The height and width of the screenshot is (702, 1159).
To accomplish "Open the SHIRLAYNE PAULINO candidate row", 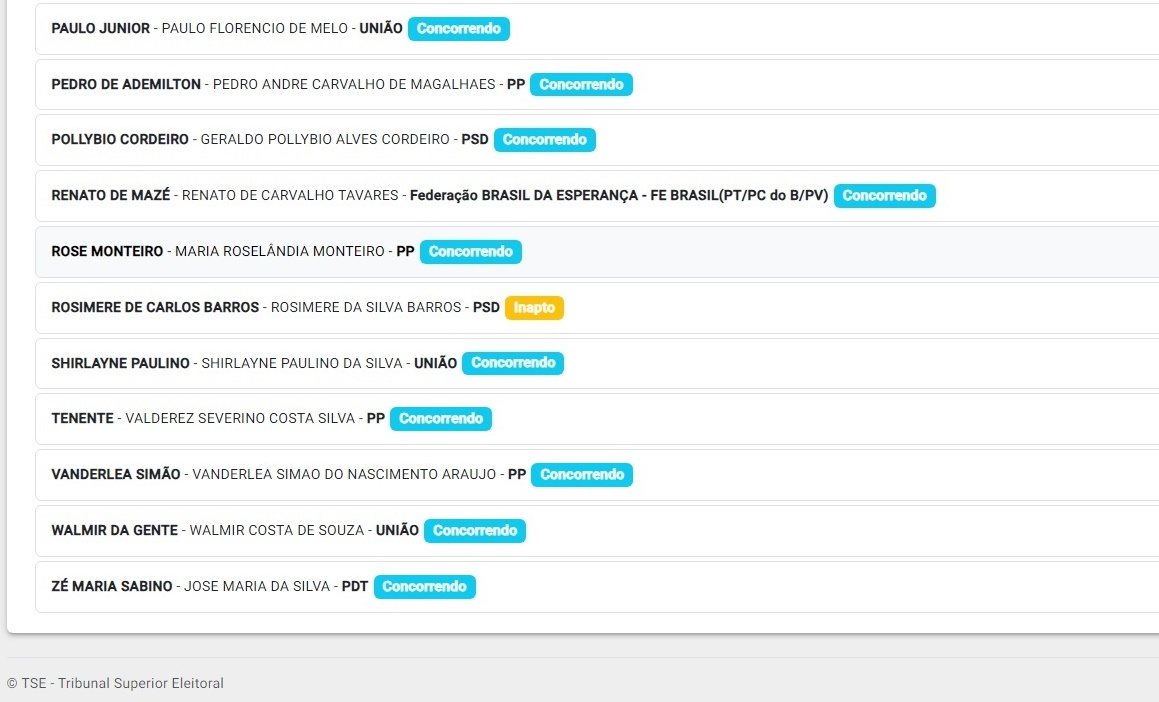I will (597, 363).
